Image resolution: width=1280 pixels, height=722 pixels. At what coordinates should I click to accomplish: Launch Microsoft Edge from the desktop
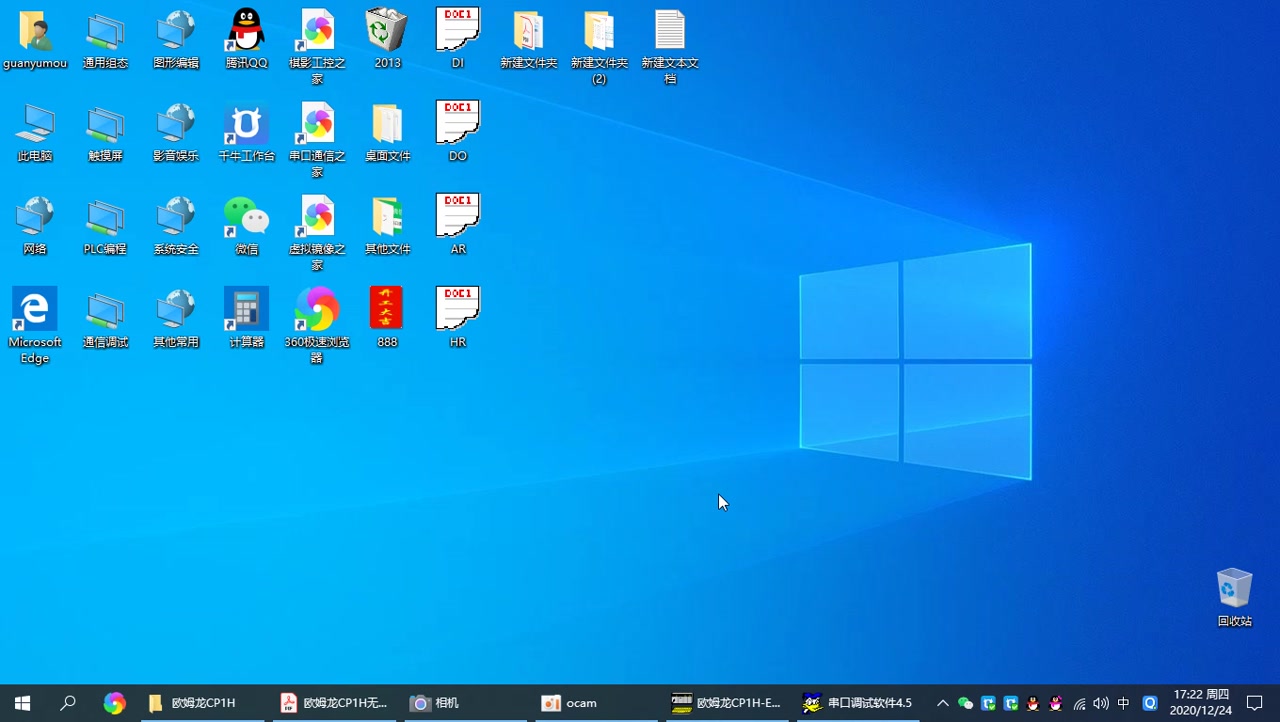(35, 326)
